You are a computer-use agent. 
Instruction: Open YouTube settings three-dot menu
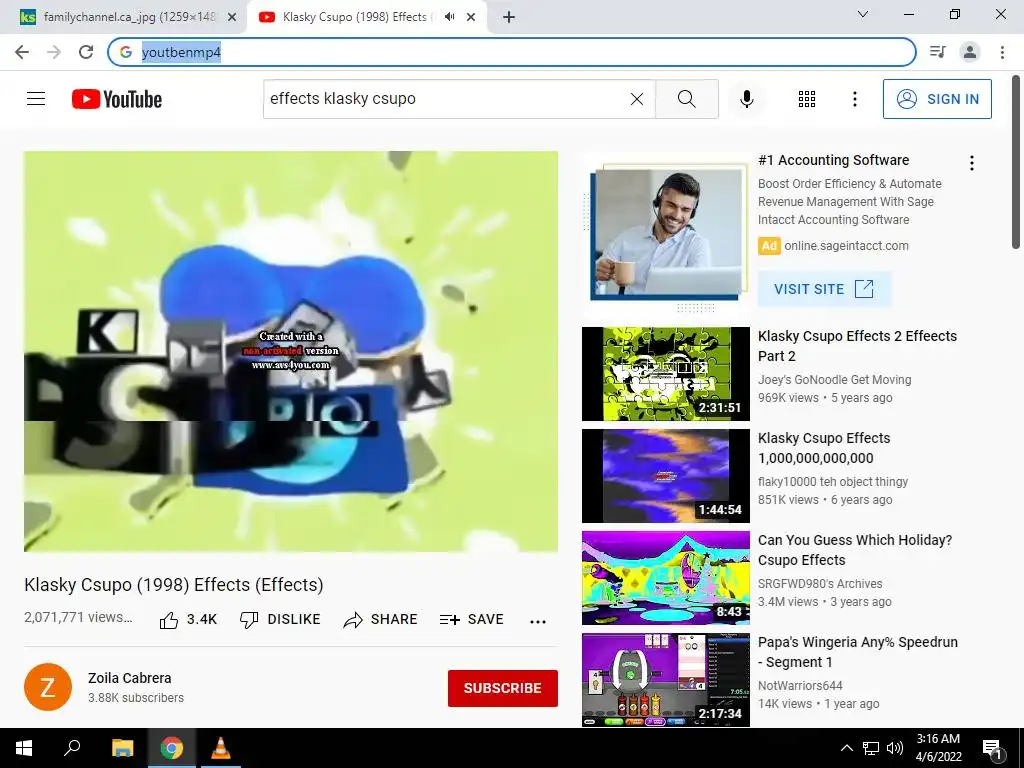click(854, 99)
